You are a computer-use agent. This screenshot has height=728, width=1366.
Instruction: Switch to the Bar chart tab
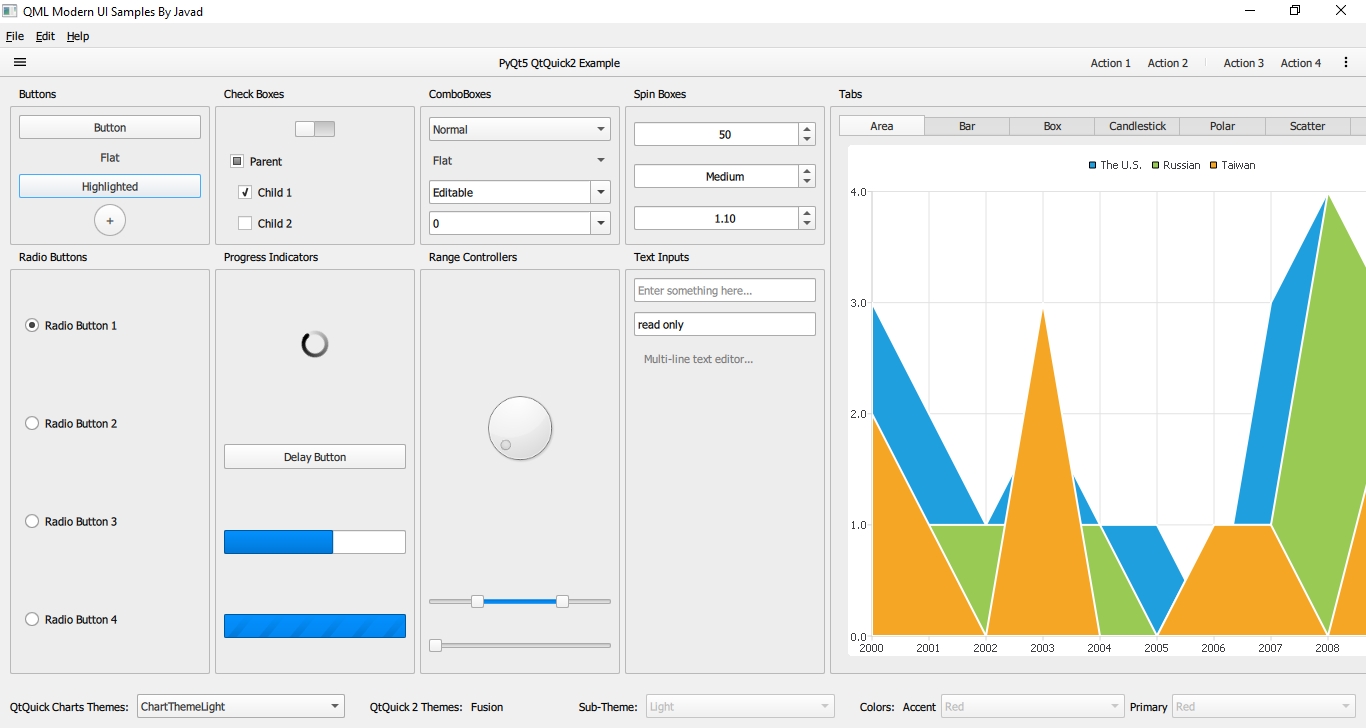tap(967, 126)
